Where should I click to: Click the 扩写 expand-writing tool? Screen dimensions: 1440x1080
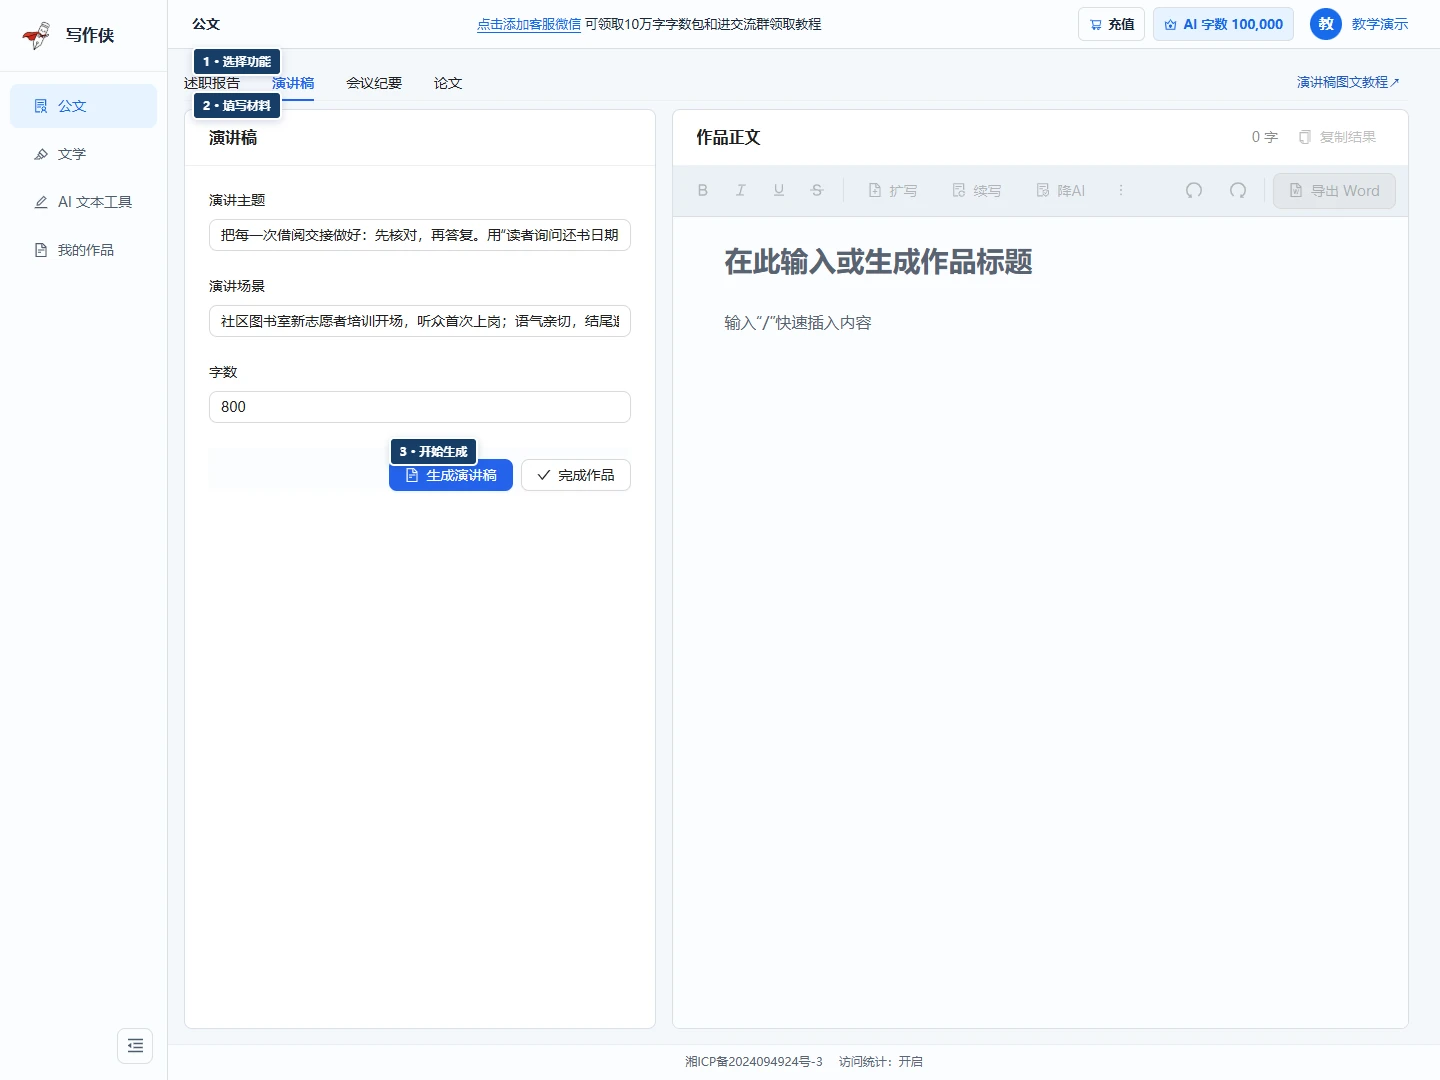coord(893,190)
